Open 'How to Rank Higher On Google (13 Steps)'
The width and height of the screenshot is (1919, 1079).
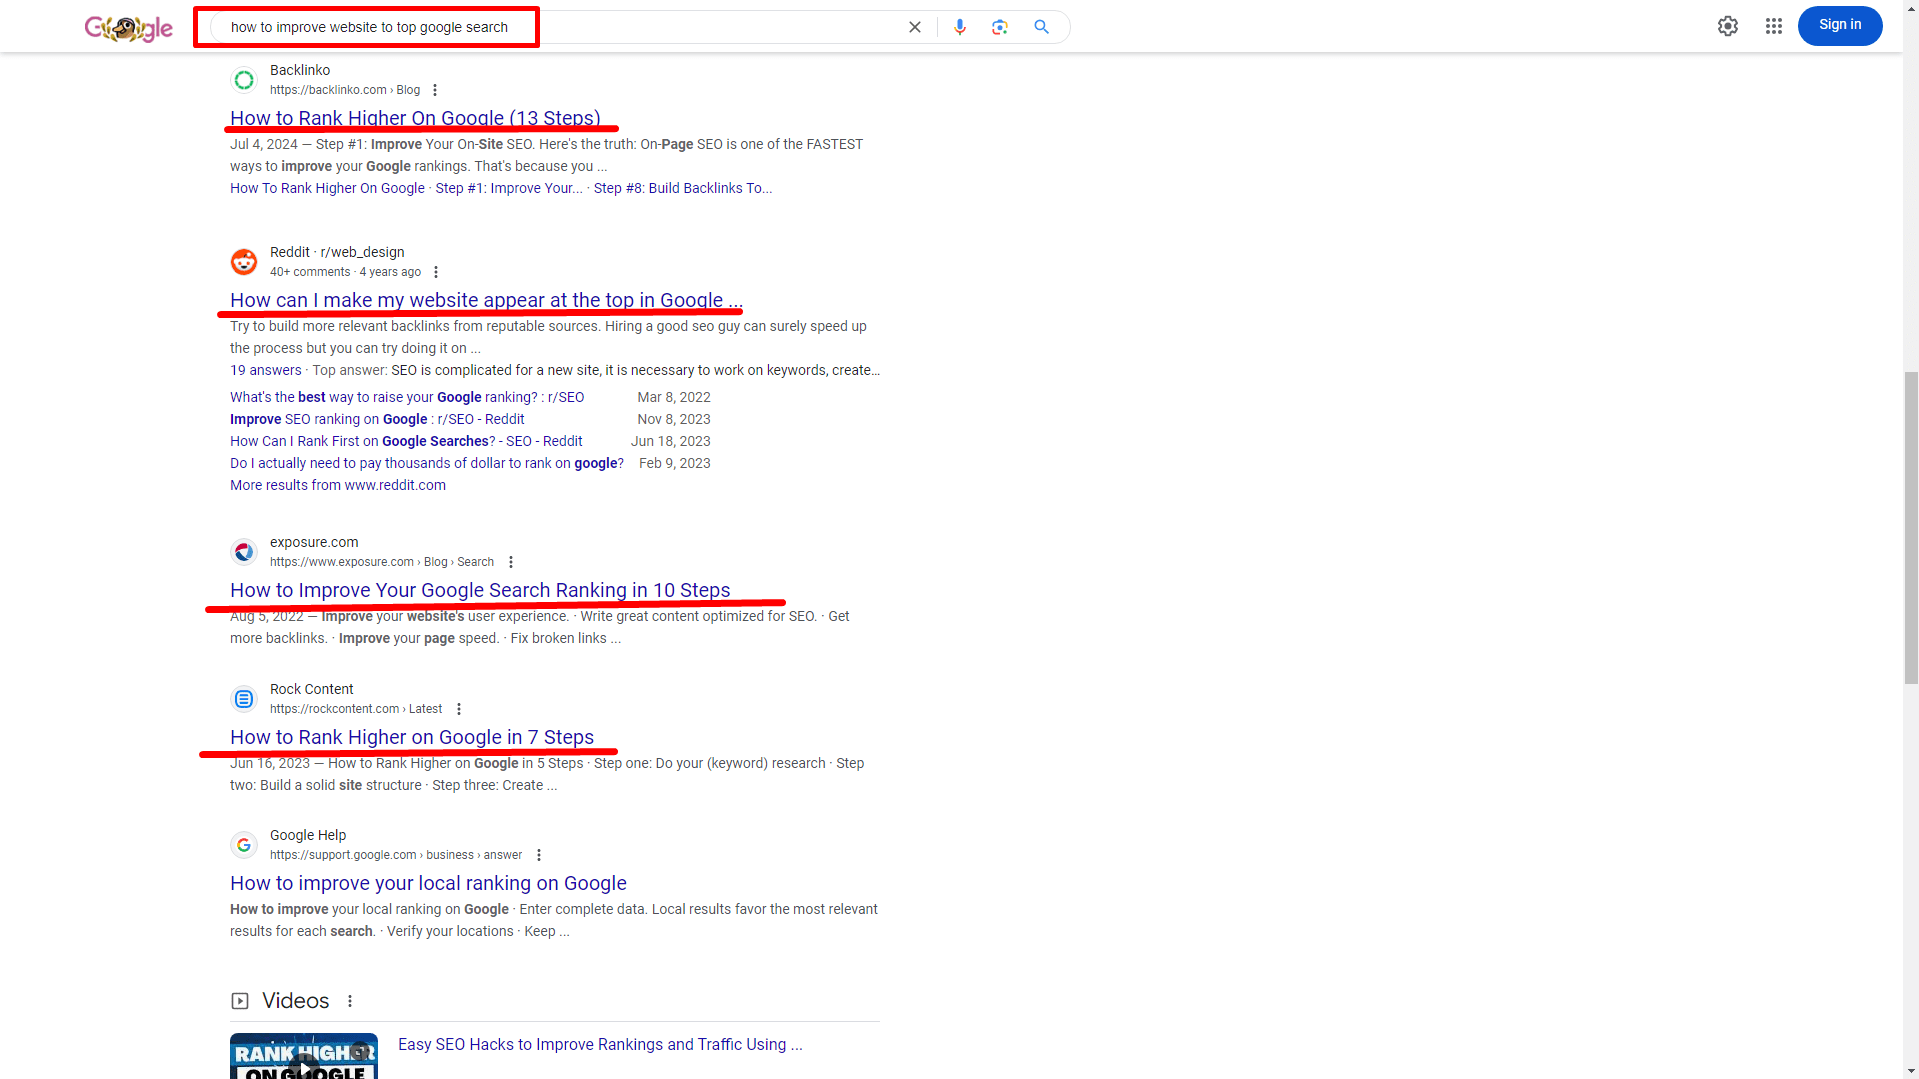[x=415, y=118]
